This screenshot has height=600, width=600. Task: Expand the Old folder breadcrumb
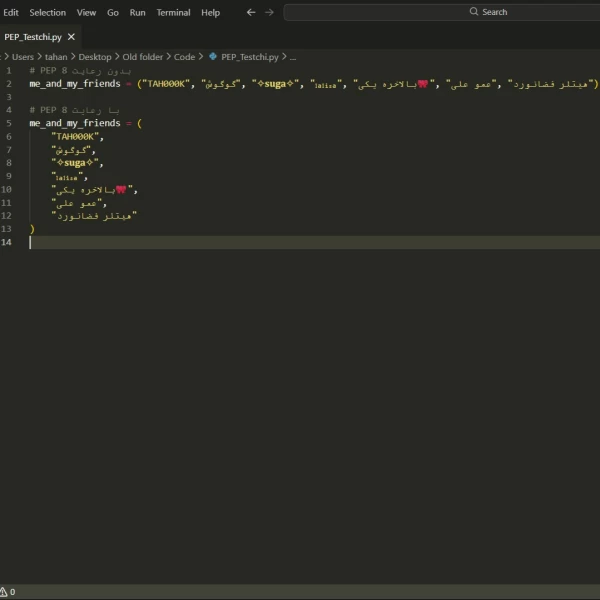pos(142,57)
